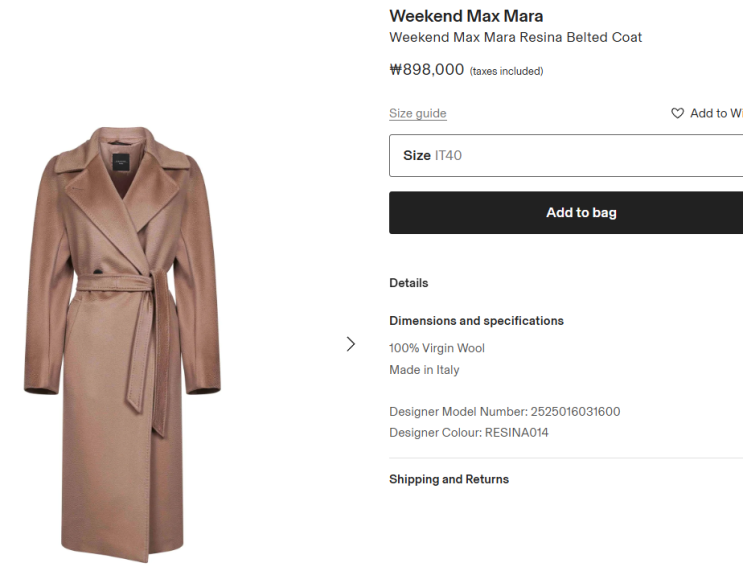Expand the Details section

[x=408, y=283]
